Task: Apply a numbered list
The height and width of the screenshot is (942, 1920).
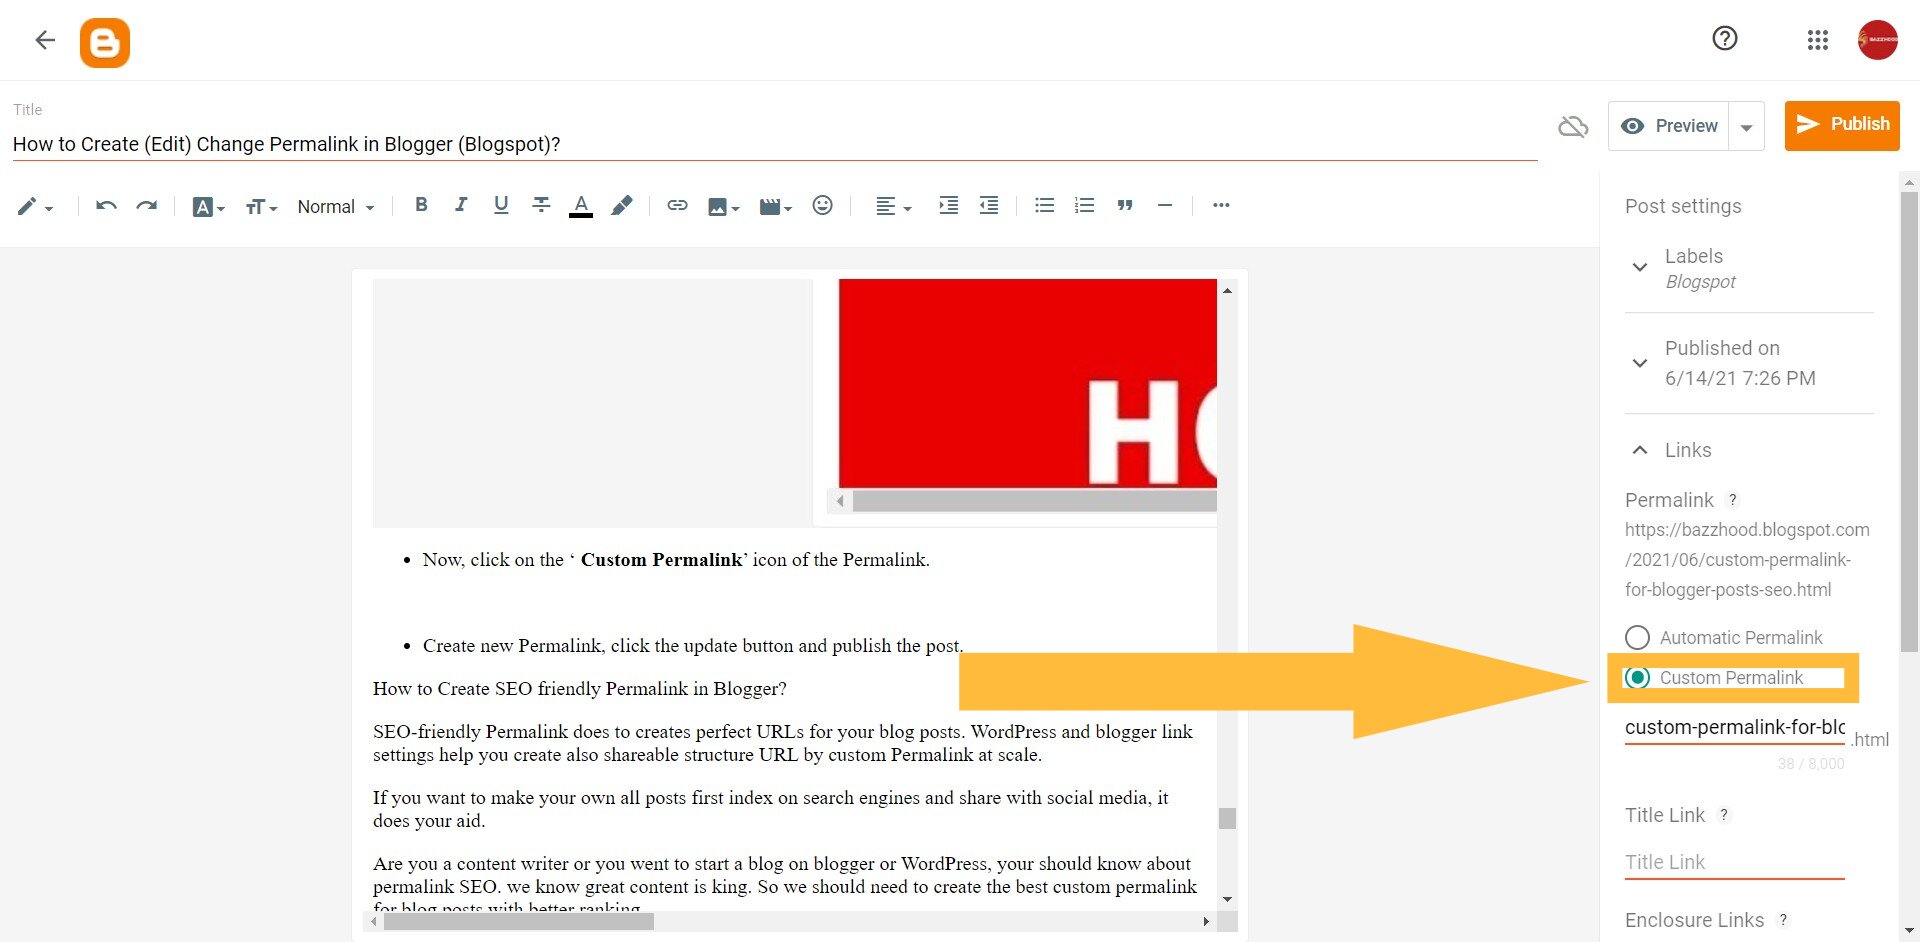Action: coord(1084,205)
